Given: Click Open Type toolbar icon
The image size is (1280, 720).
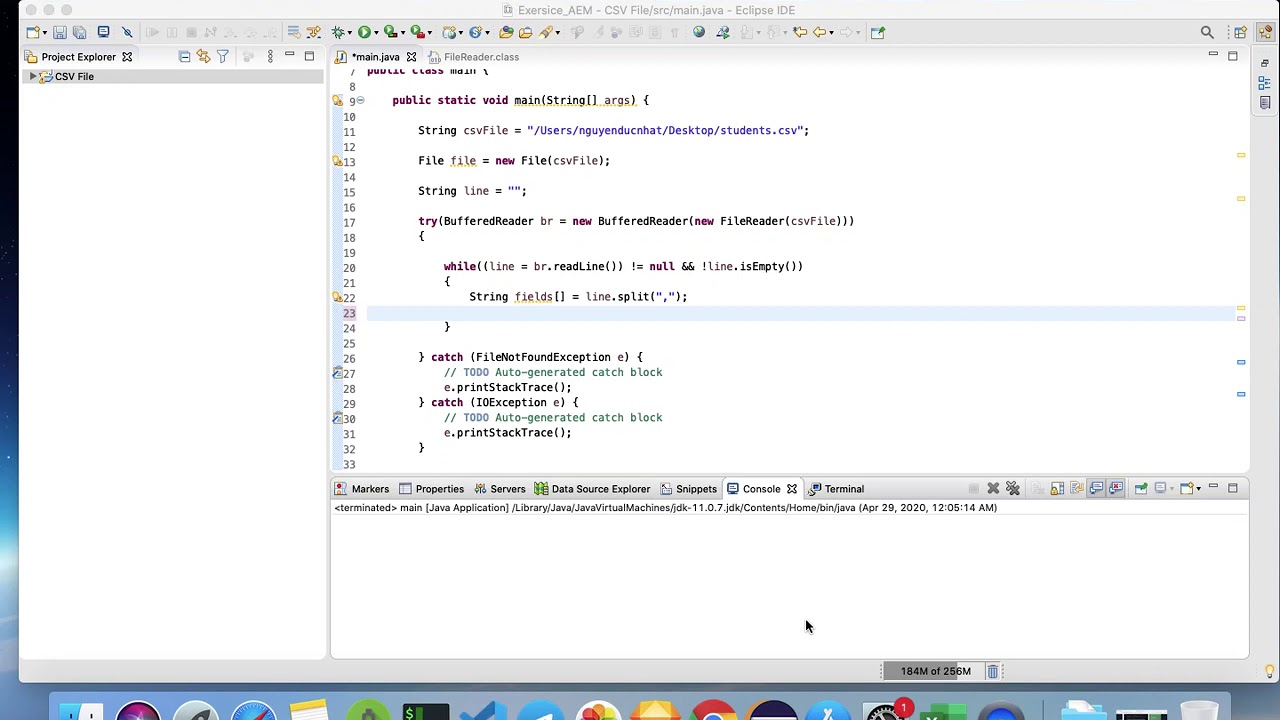Looking at the screenshot, I should click(x=506, y=32).
